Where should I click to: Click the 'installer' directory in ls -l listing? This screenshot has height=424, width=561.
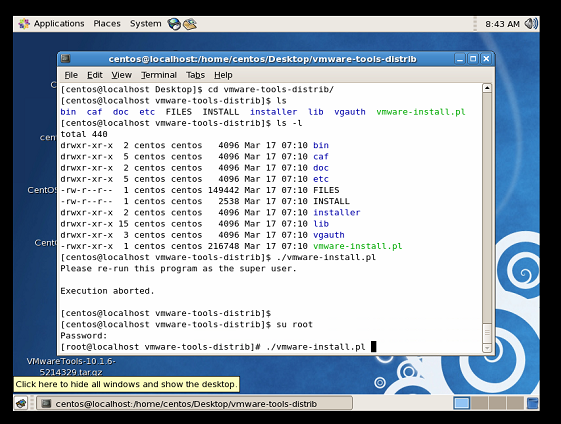(337, 213)
